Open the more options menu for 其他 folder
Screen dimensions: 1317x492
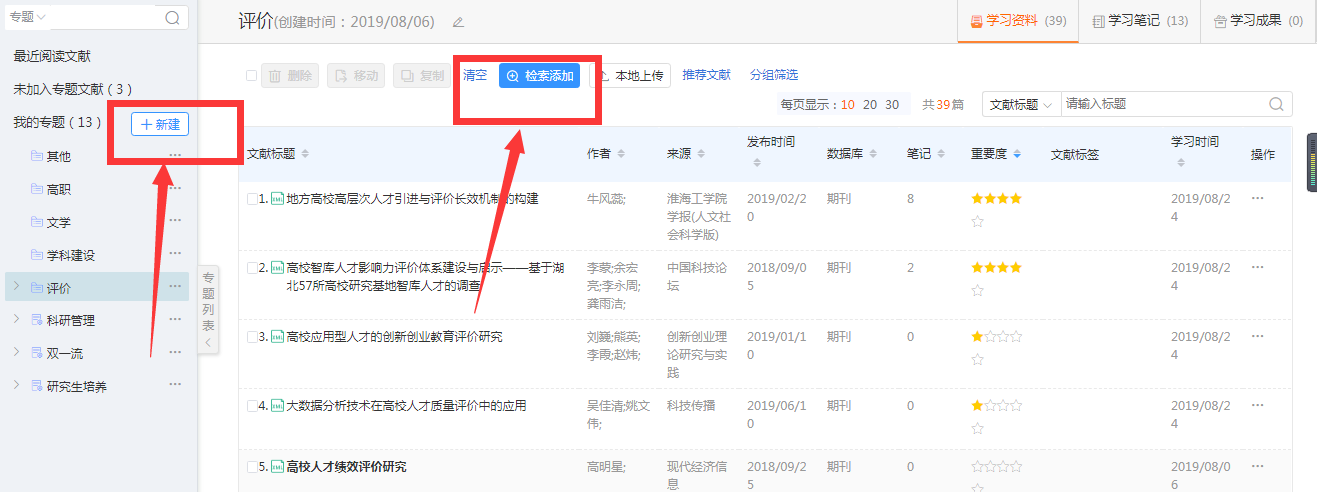coord(176,155)
